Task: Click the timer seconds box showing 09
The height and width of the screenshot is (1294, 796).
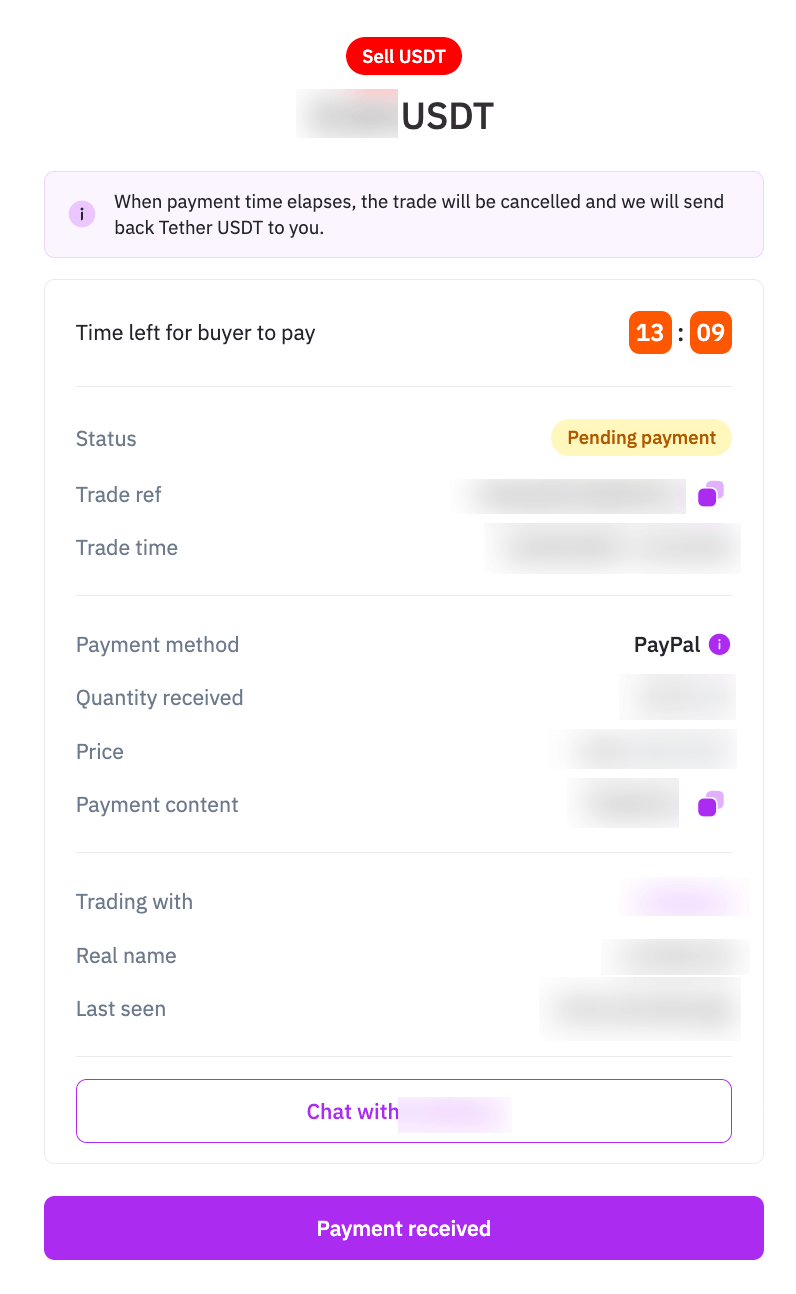Action: tap(711, 333)
